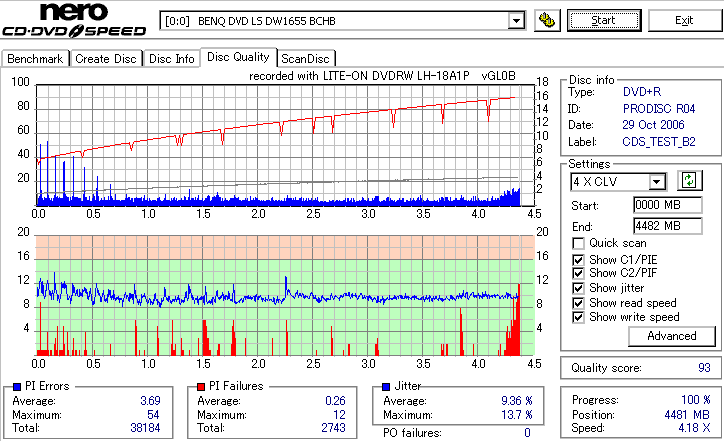
Task: Click the label value CDS_TEST_B2
Action: (x=659, y=142)
